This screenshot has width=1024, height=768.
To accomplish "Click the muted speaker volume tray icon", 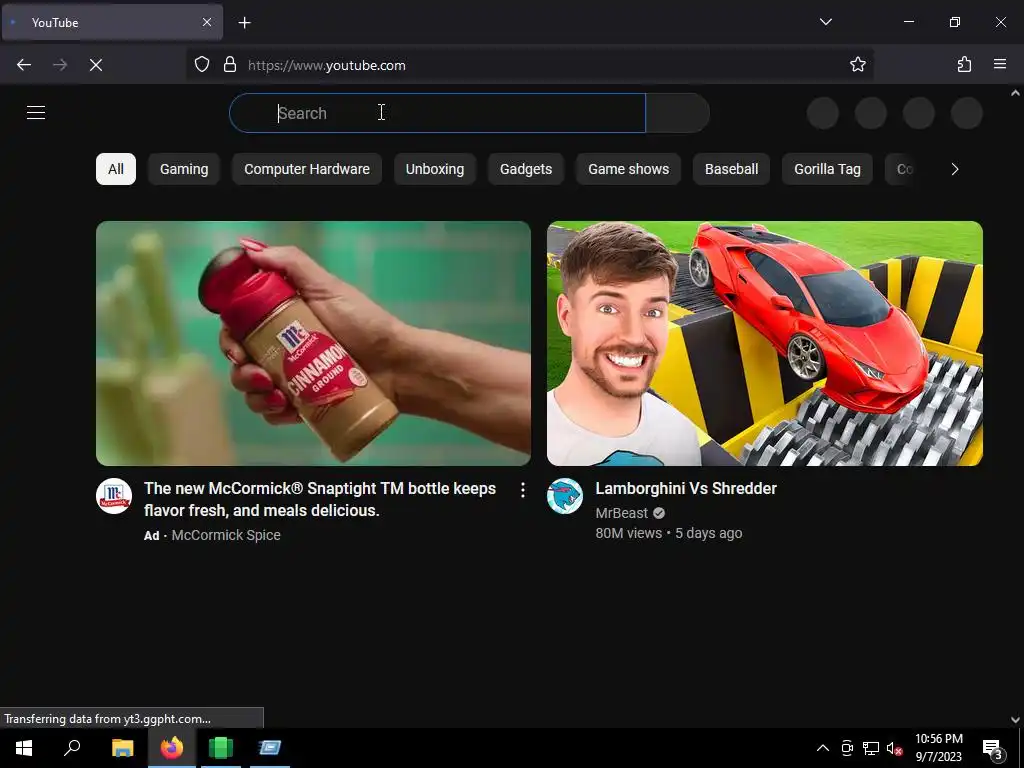I will pyautogui.click(x=894, y=748).
